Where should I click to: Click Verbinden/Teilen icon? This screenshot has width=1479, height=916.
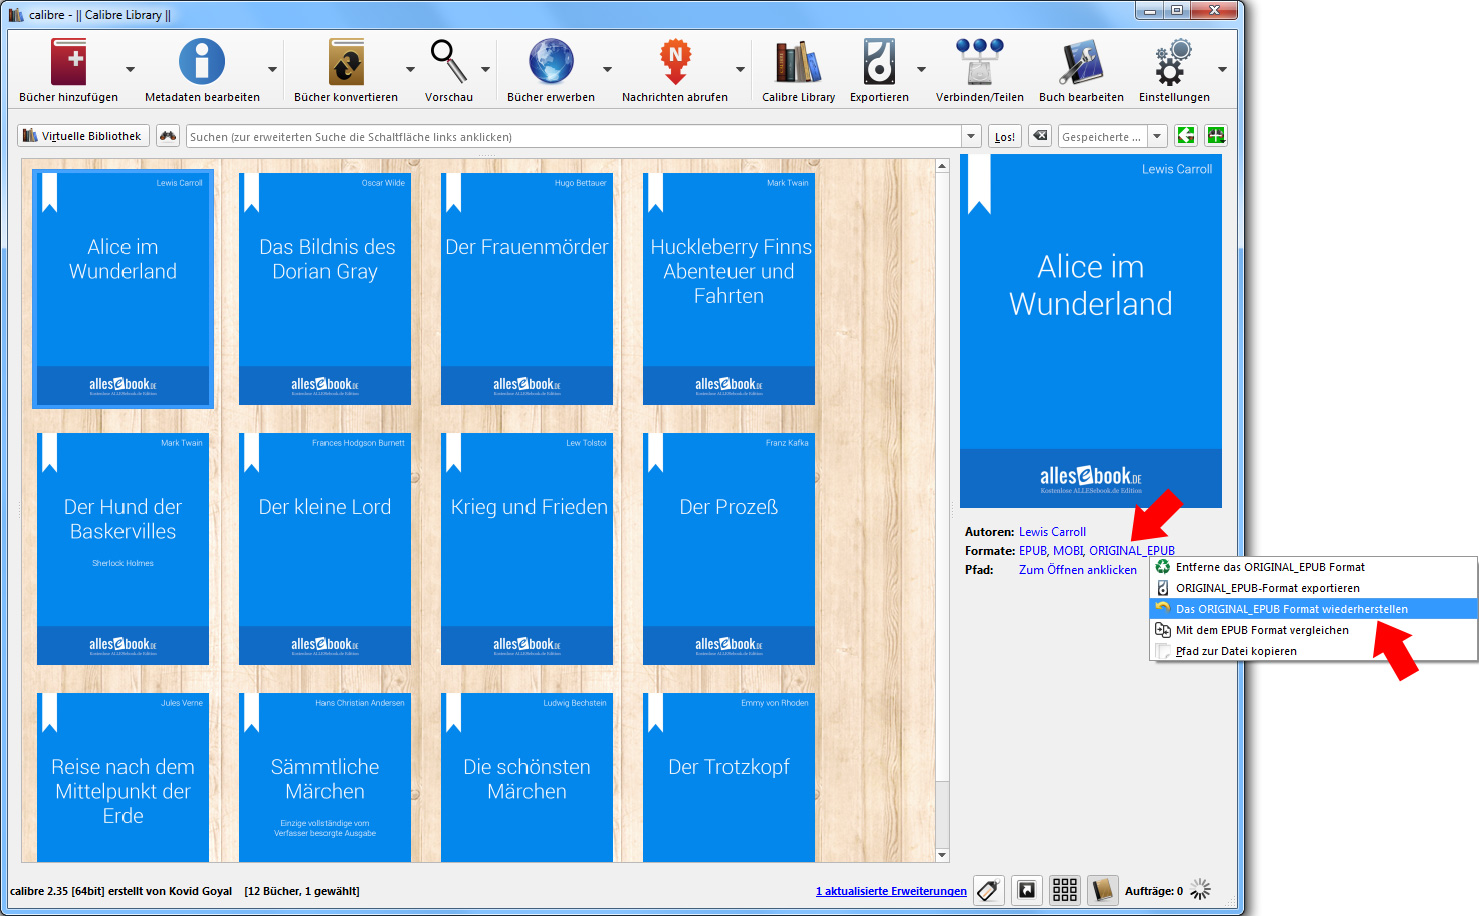click(979, 62)
